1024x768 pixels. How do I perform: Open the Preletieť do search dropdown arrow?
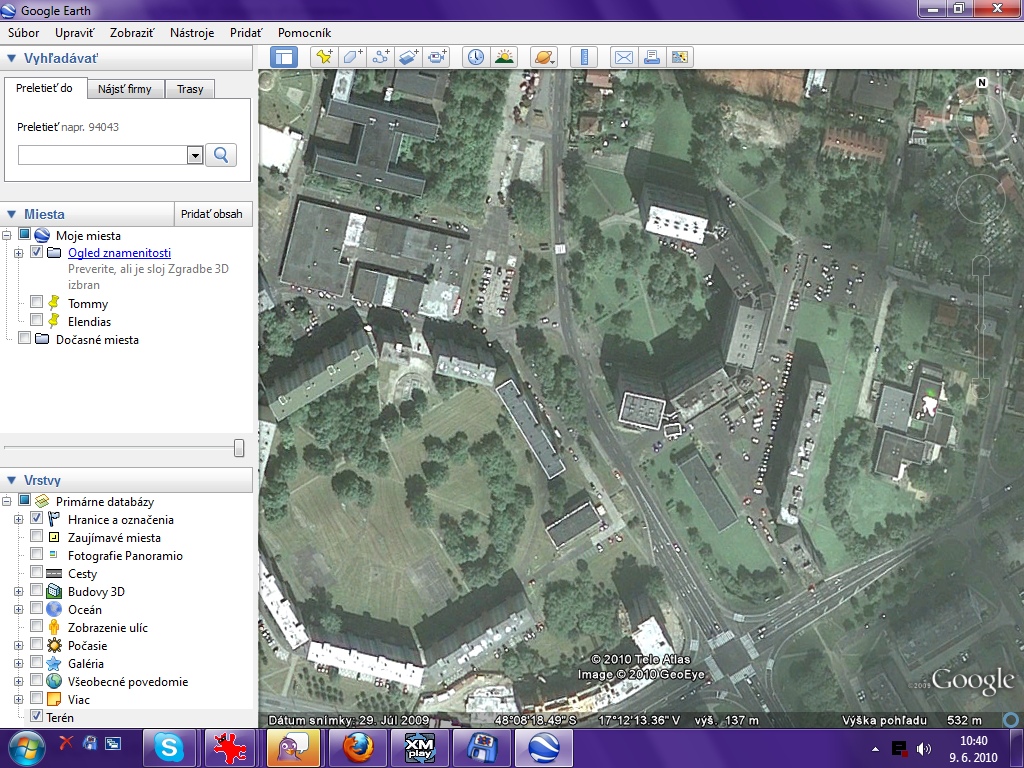(195, 155)
